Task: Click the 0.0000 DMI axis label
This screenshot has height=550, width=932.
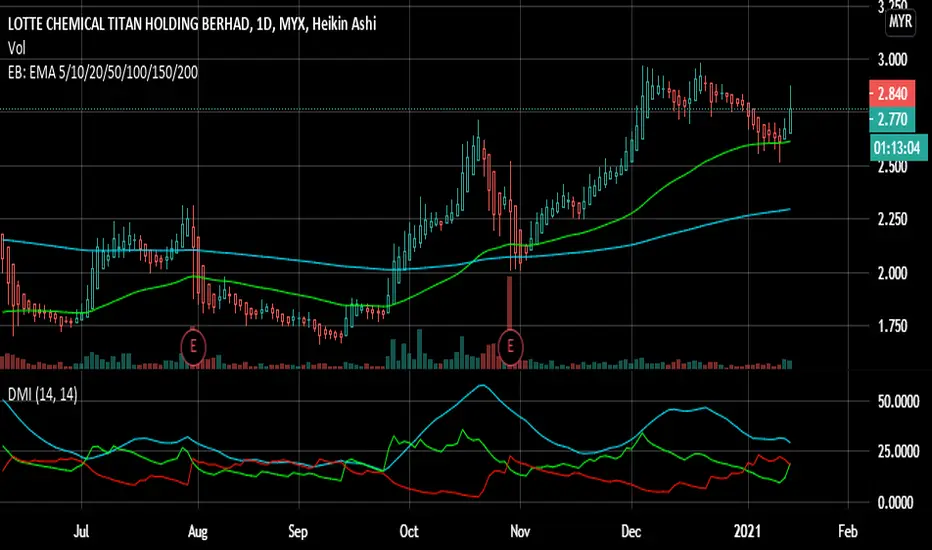Action: point(898,502)
